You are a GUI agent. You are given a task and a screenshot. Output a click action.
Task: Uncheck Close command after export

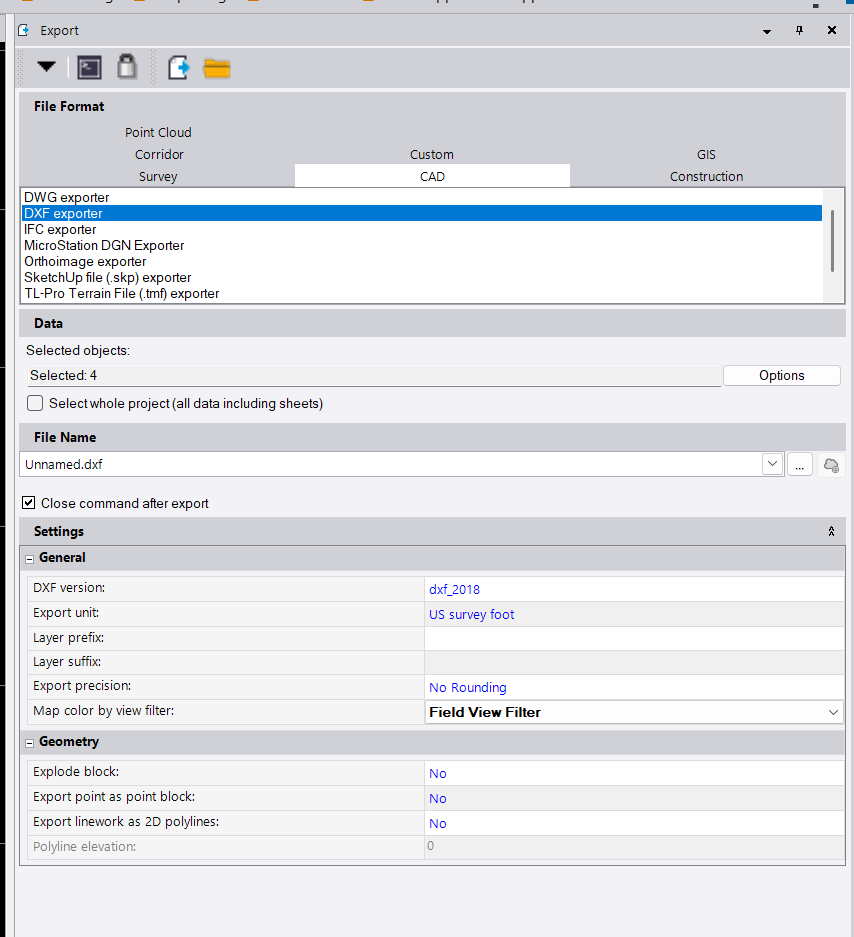point(29,503)
